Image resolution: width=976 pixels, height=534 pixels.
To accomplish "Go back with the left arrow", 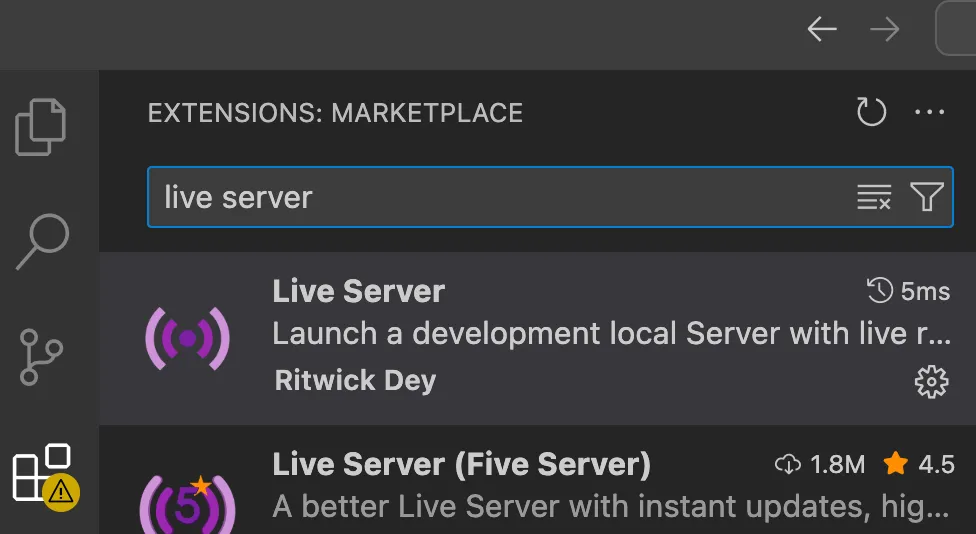I will point(822,29).
